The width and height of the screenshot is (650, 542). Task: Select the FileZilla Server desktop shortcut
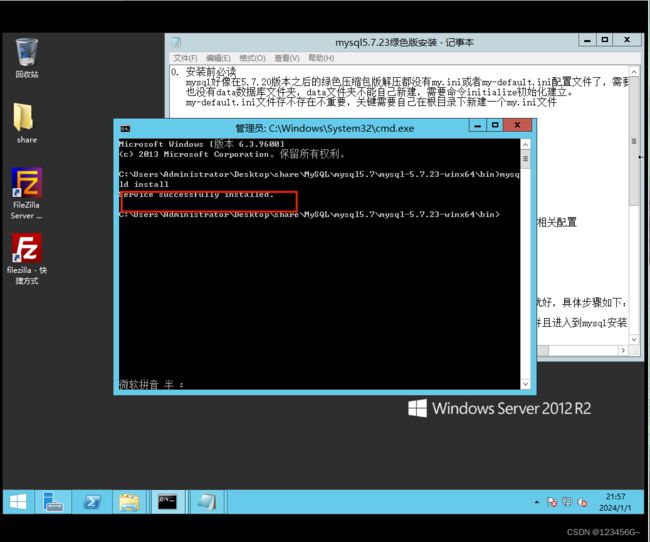[27, 193]
